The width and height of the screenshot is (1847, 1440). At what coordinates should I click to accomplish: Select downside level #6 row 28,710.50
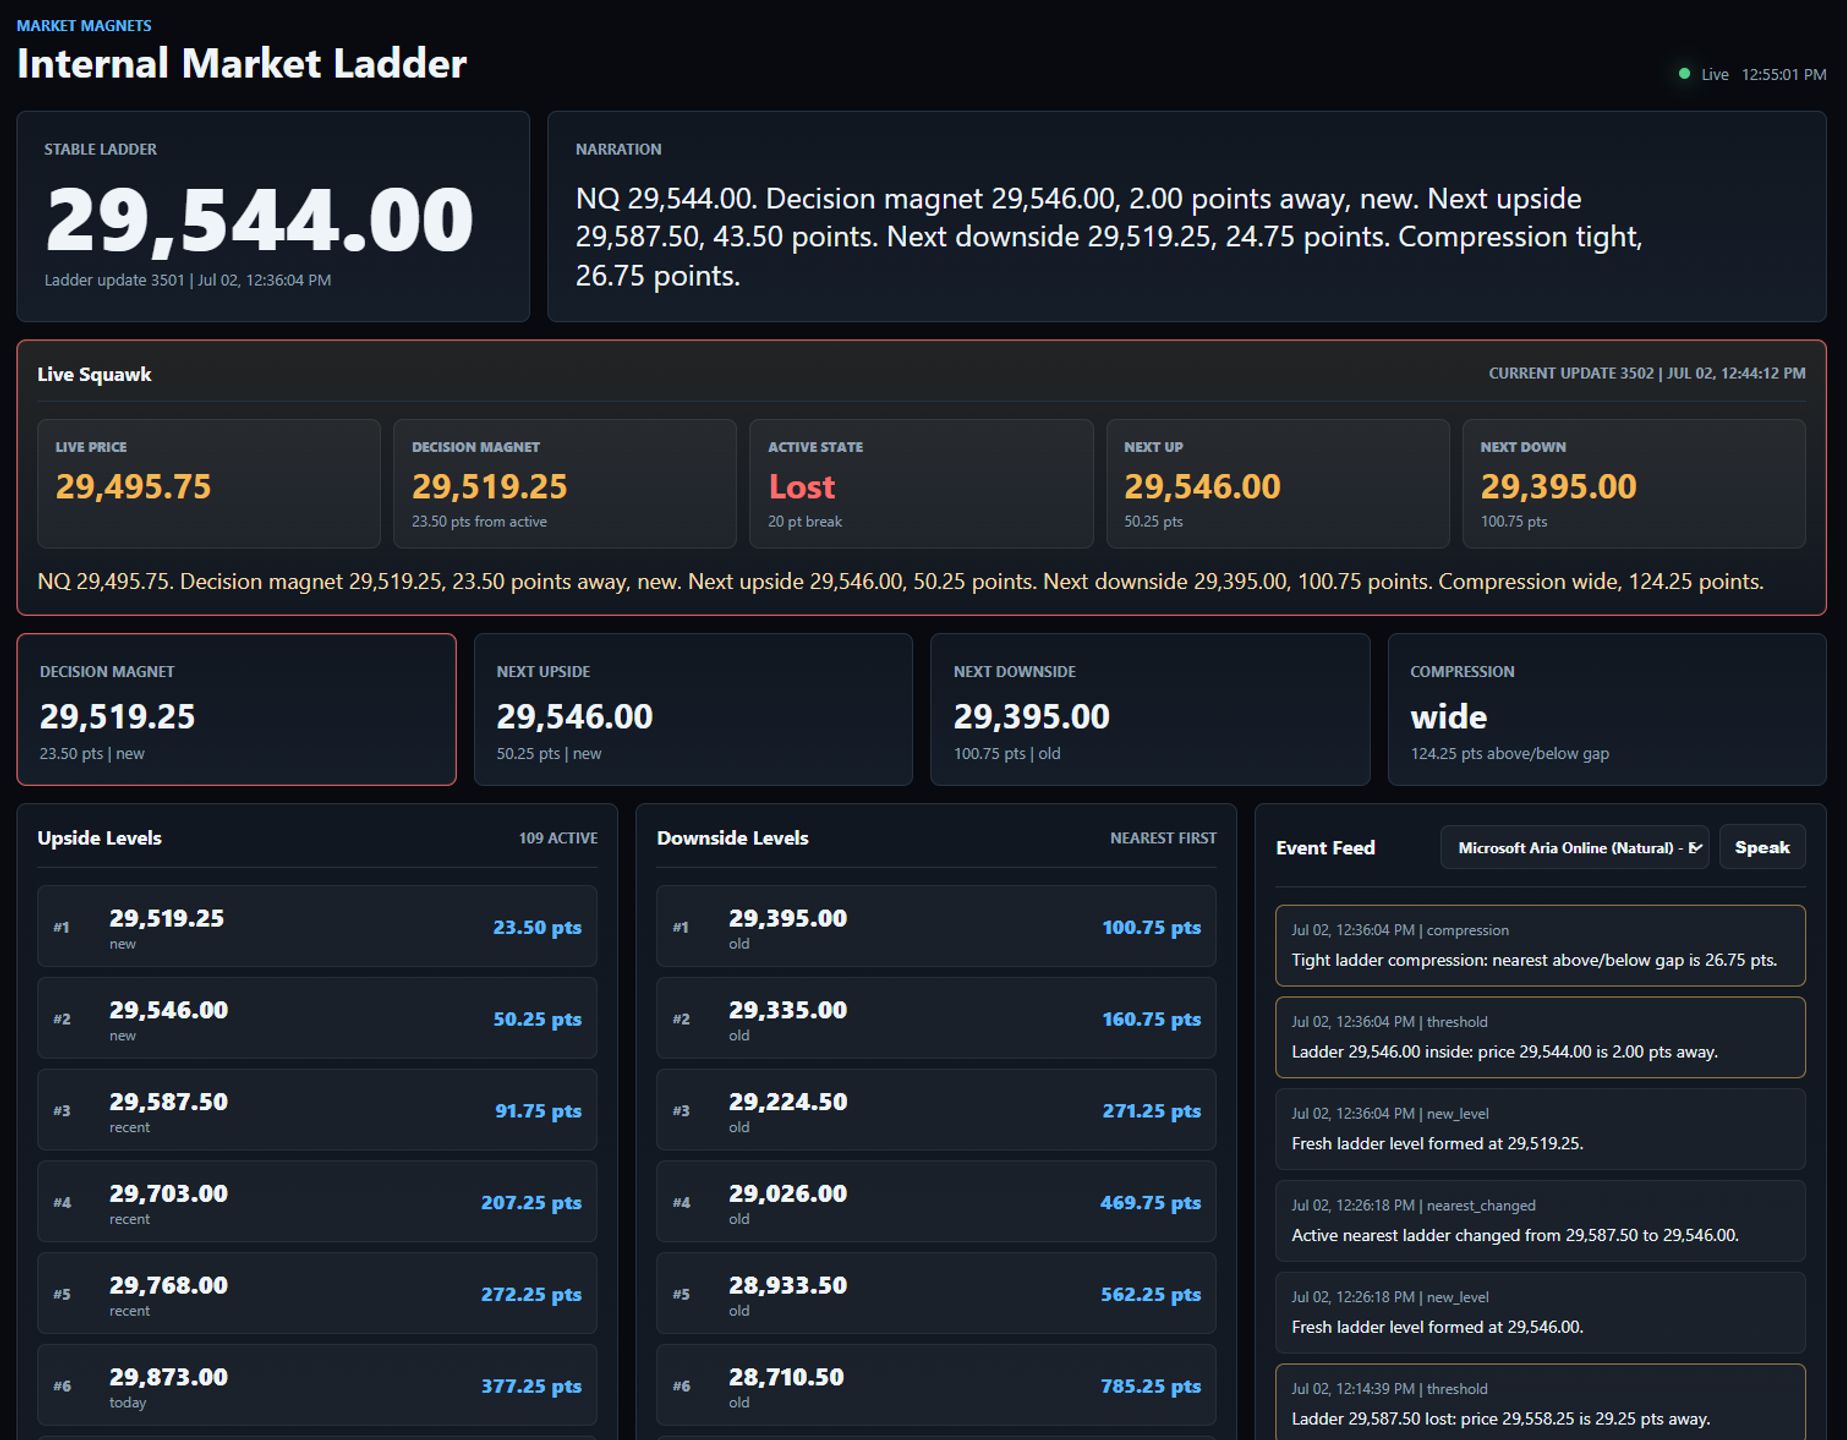click(936, 1385)
